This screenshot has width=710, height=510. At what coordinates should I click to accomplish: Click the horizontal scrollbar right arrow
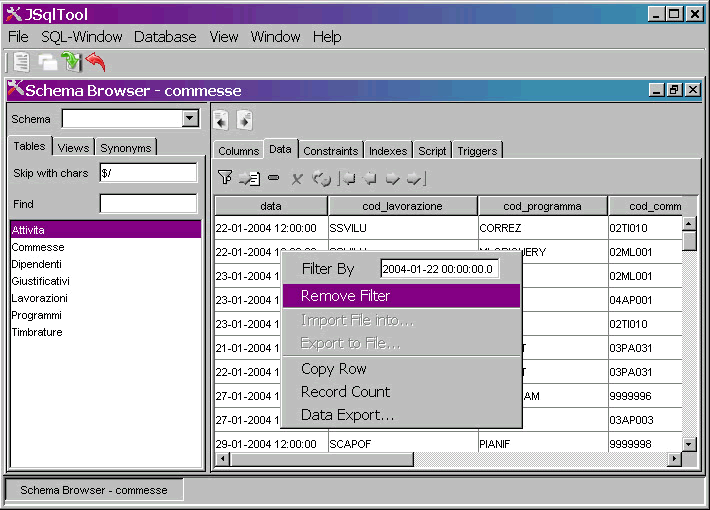[675, 459]
